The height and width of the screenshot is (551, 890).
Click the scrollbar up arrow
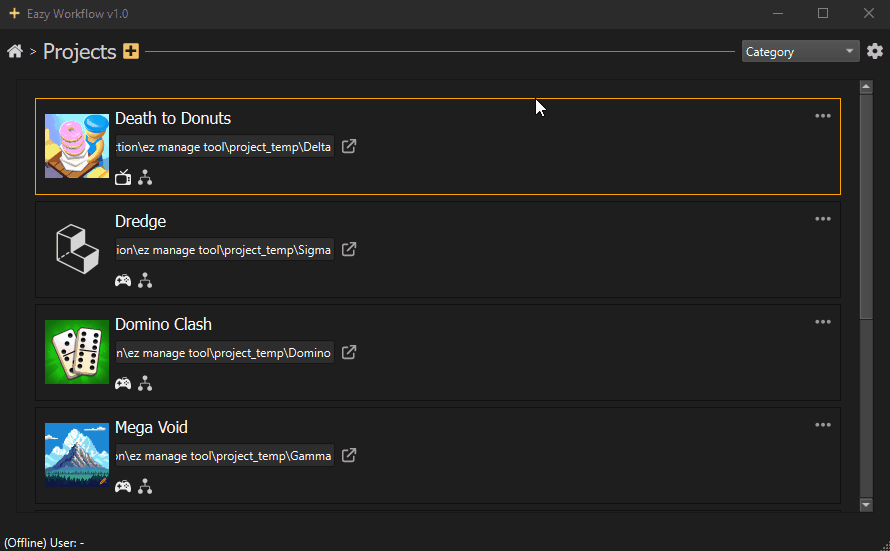[866, 87]
